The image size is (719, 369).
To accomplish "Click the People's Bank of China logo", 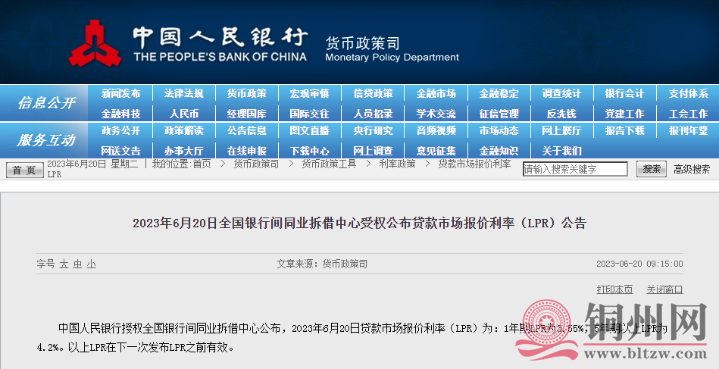I will coord(95,43).
